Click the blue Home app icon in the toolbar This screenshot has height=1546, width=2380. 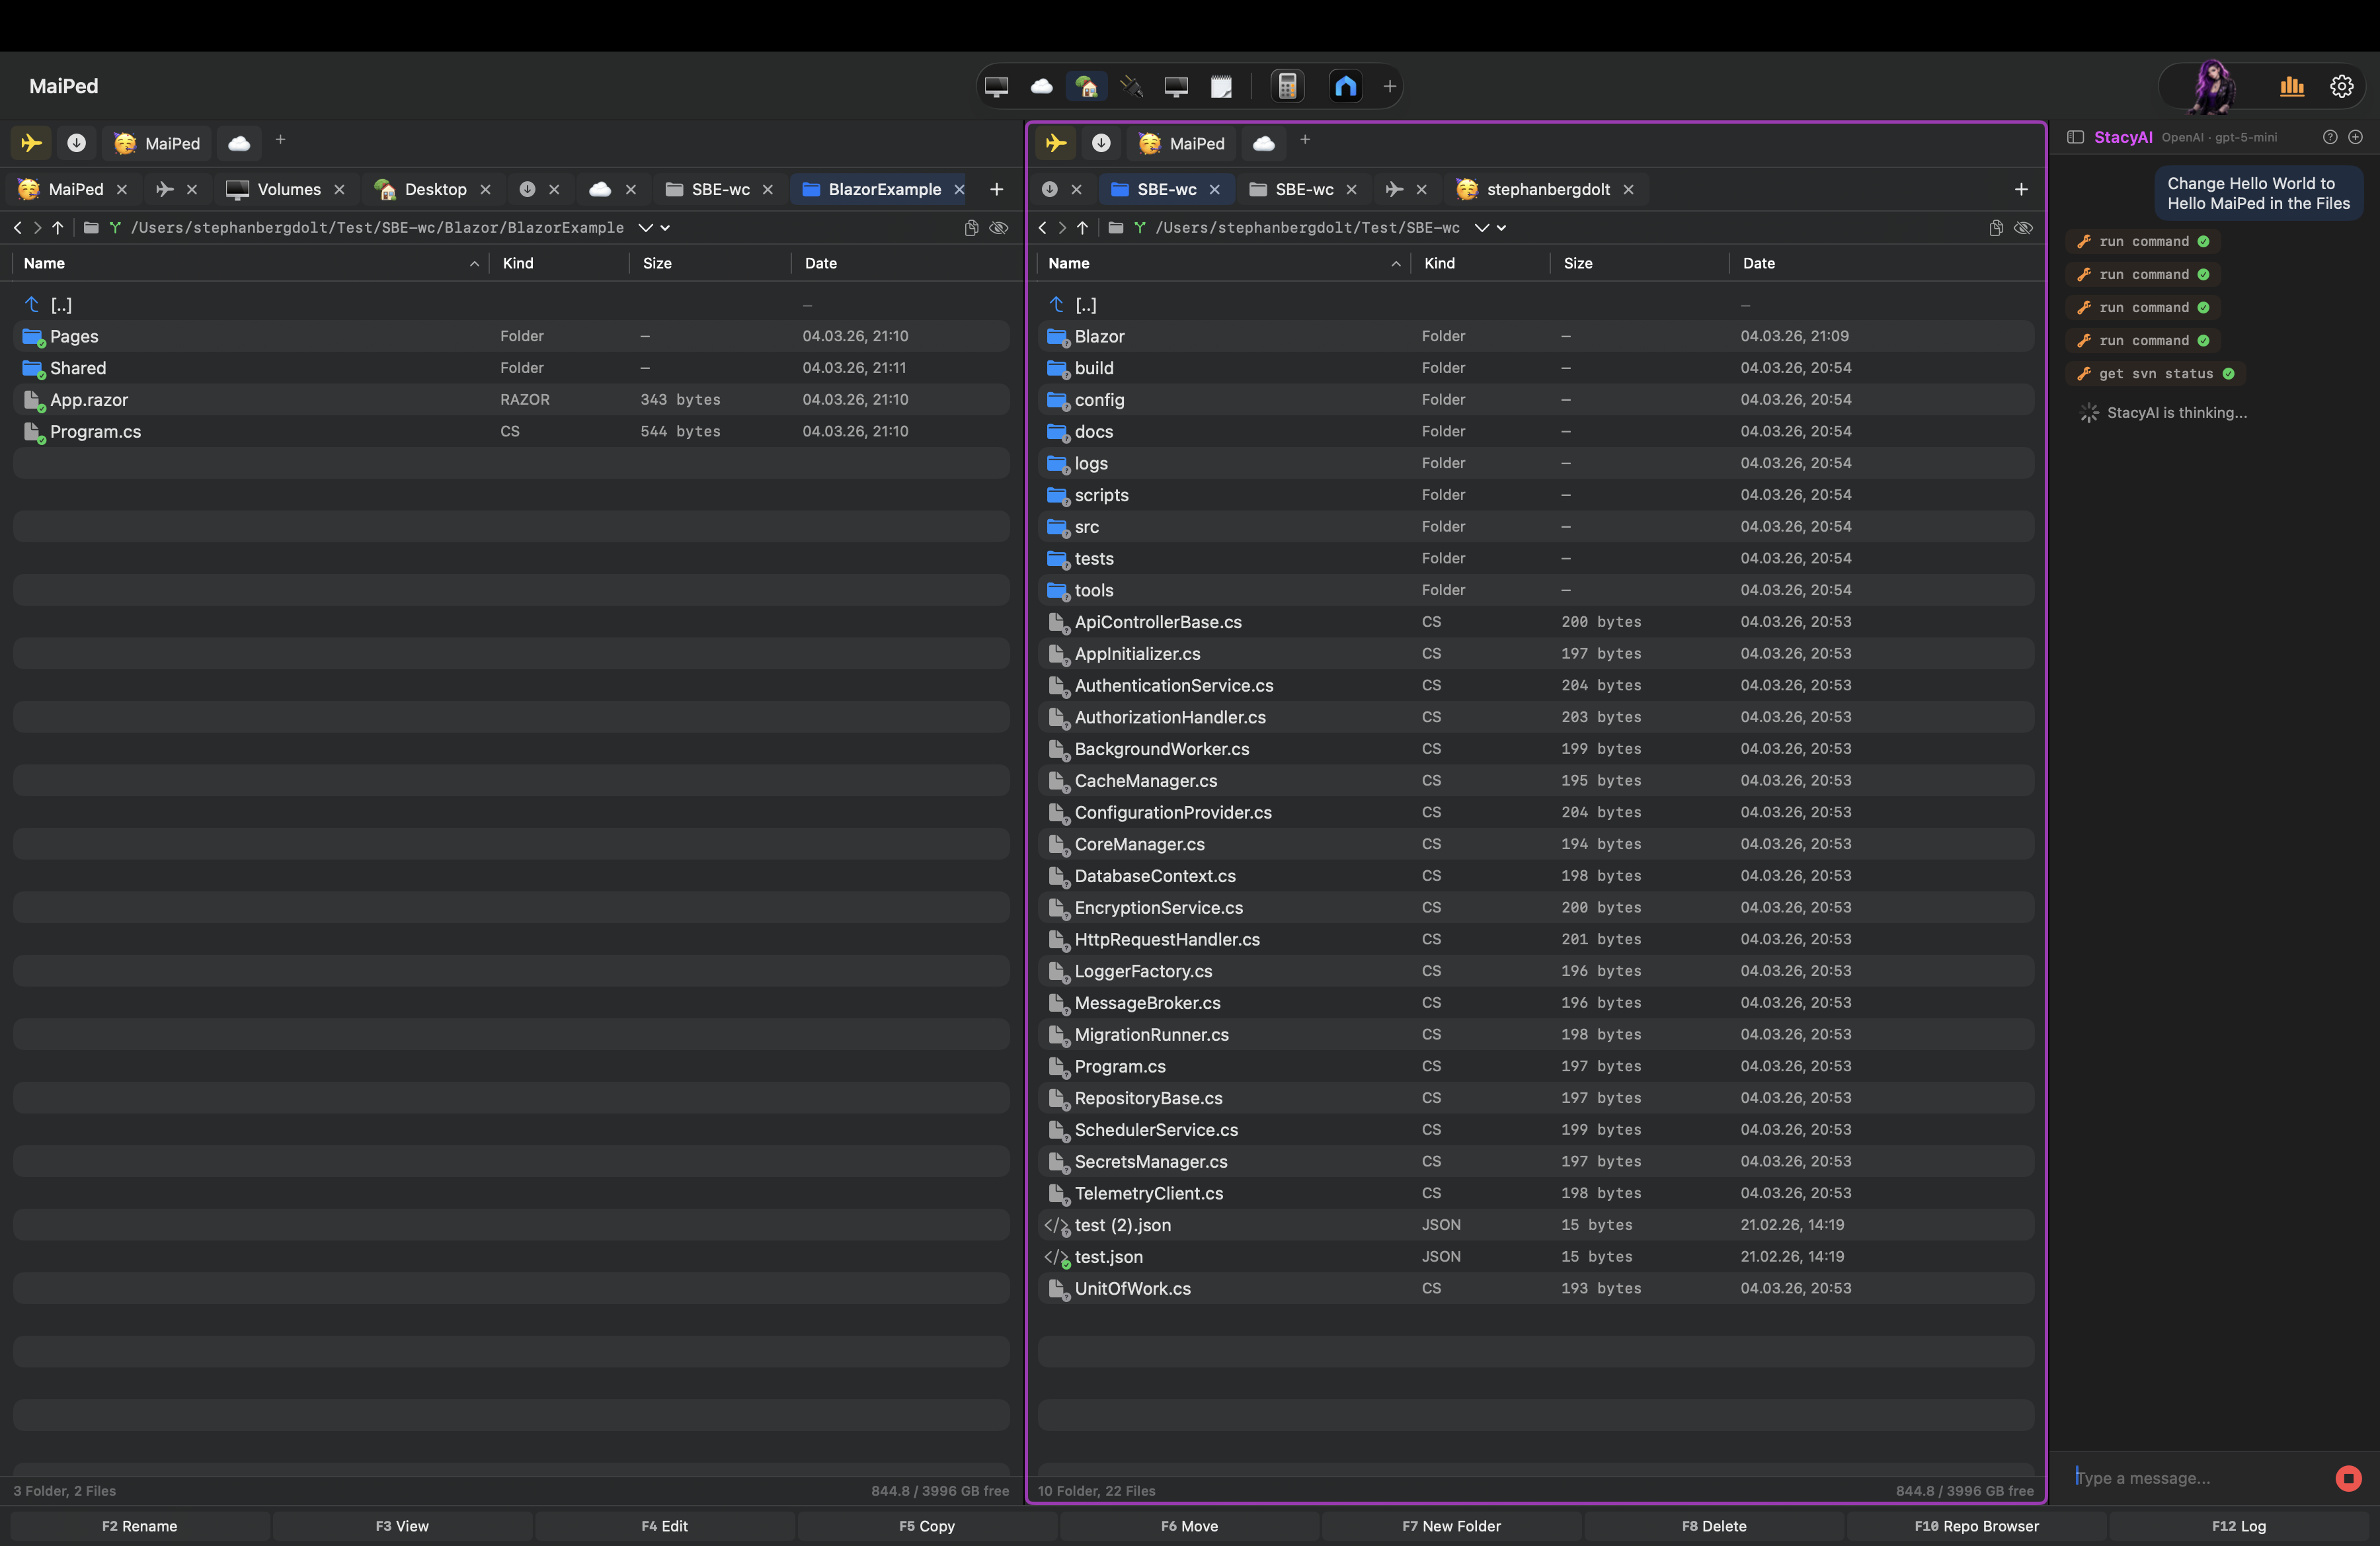[1344, 86]
